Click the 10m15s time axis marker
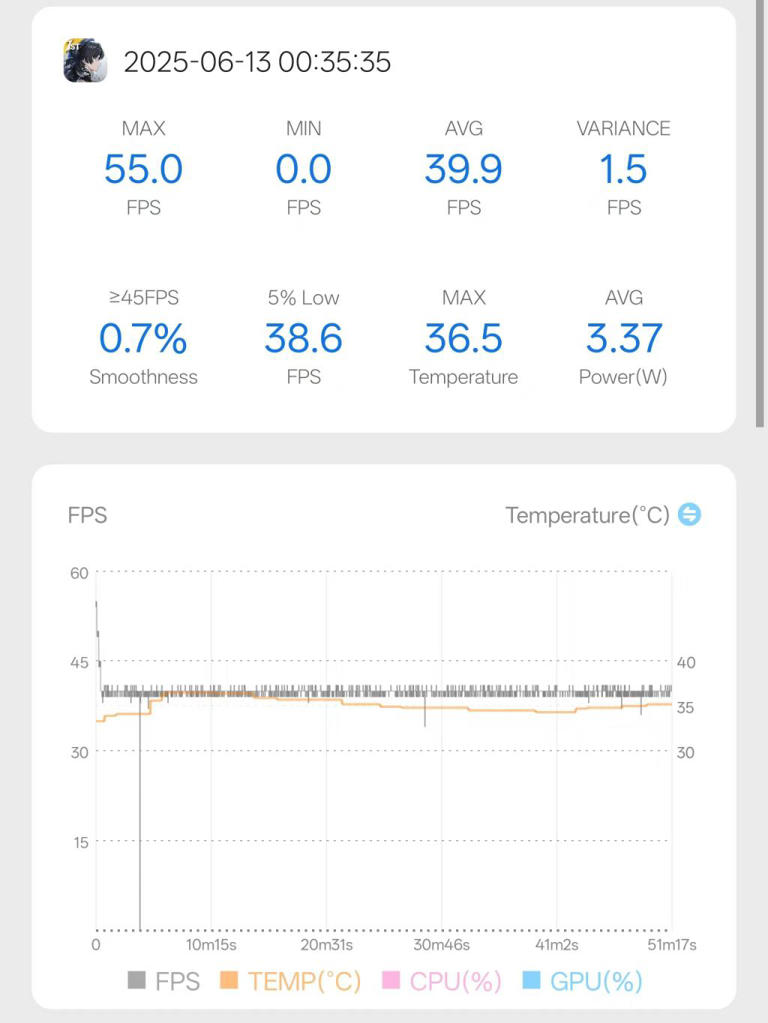The width and height of the screenshot is (768, 1023). [x=211, y=945]
